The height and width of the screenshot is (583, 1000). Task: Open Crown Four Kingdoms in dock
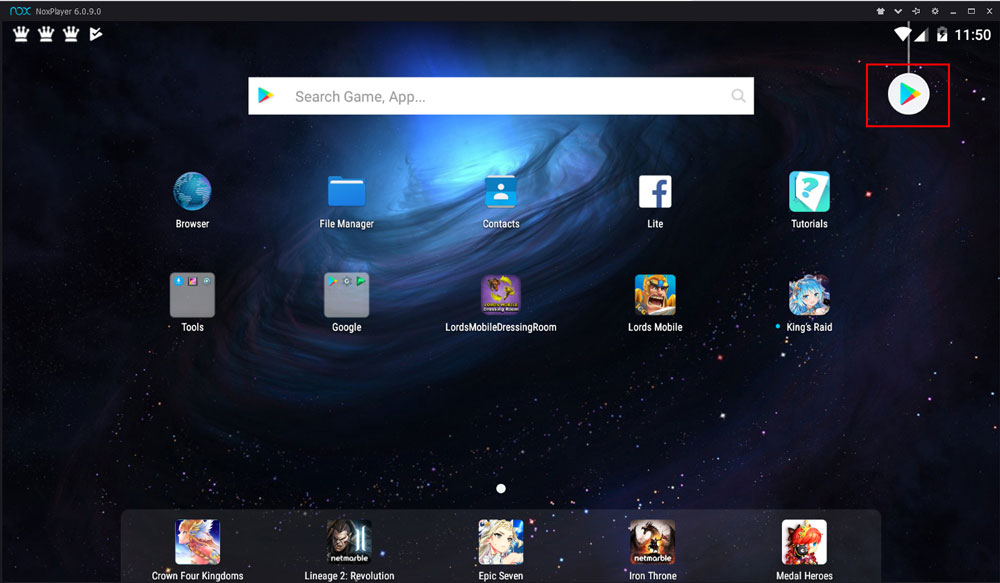point(198,542)
